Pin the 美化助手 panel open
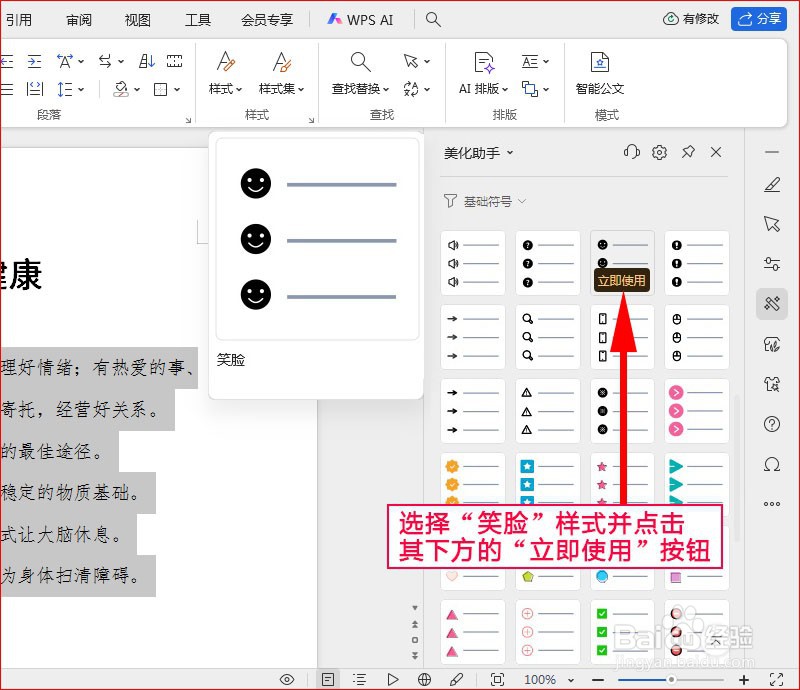The height and width of the screenshot is (690, 800). click(688, 152)
